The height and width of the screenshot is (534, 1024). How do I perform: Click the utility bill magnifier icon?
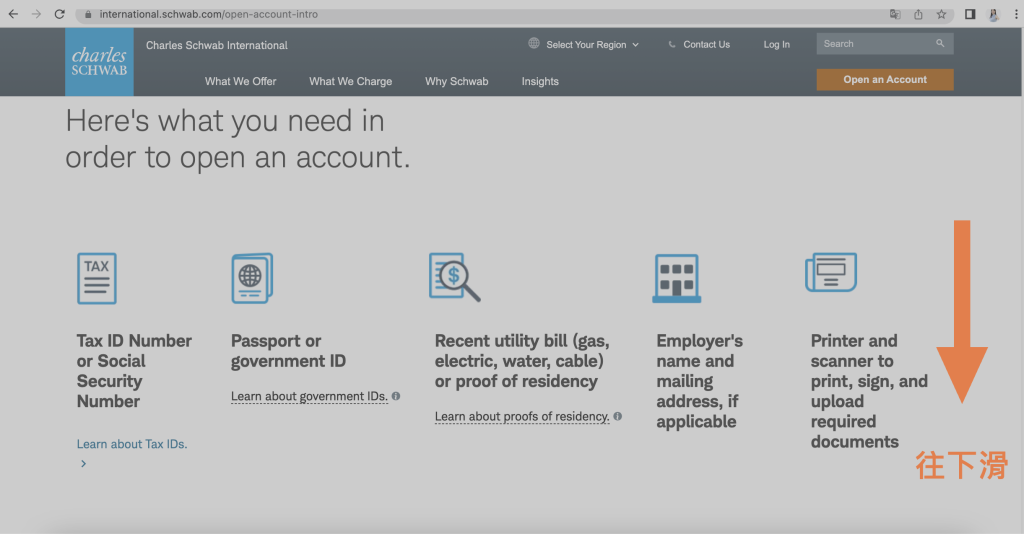(x=454, y=277)
